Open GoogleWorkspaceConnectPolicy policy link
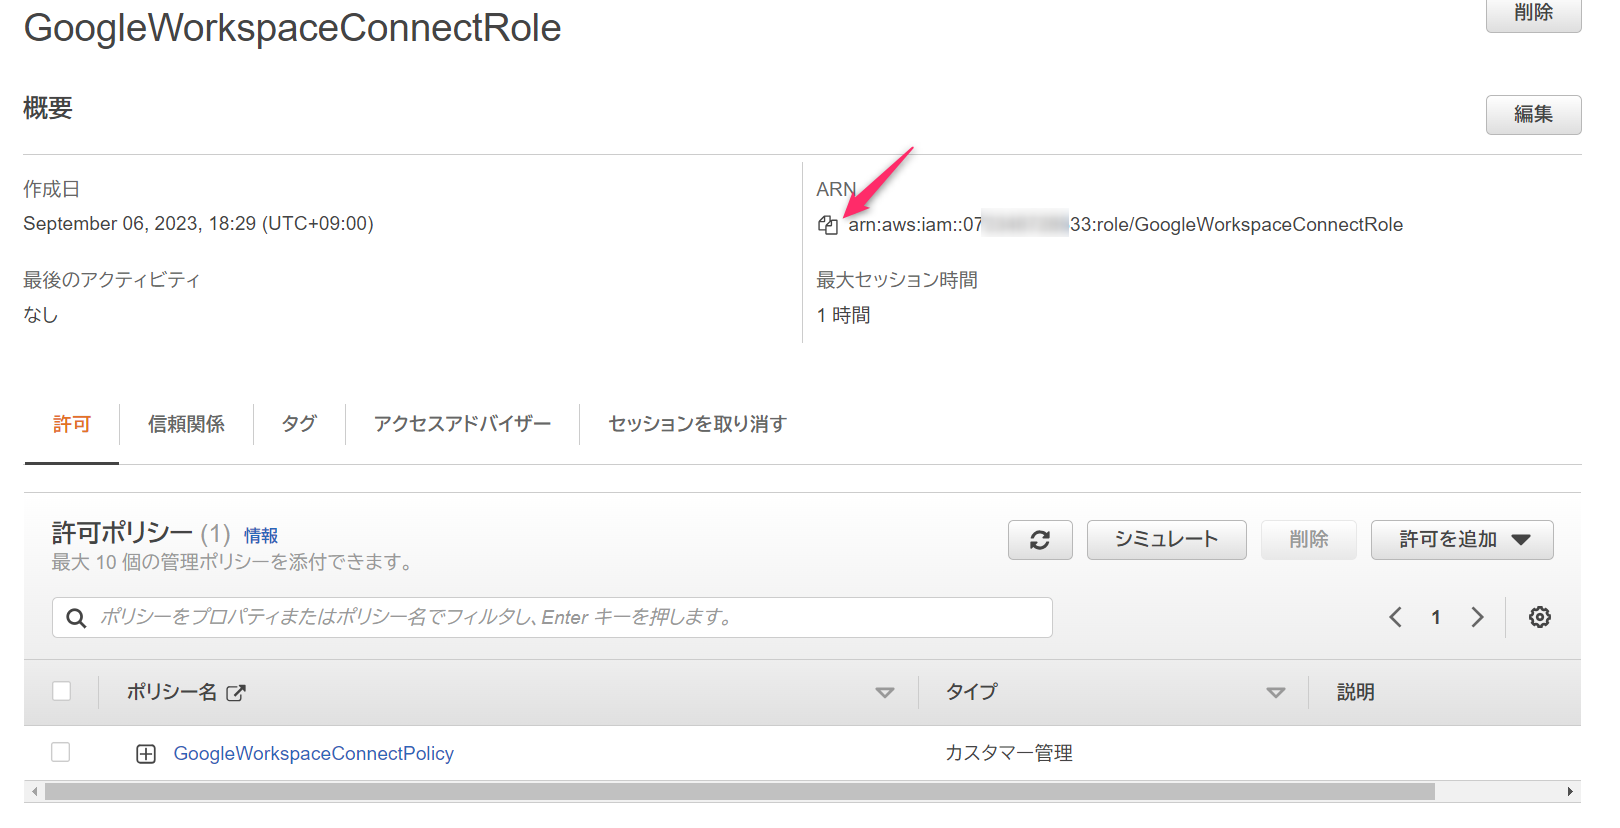This screenshot has height=828, width=1620. pos(314,753)
